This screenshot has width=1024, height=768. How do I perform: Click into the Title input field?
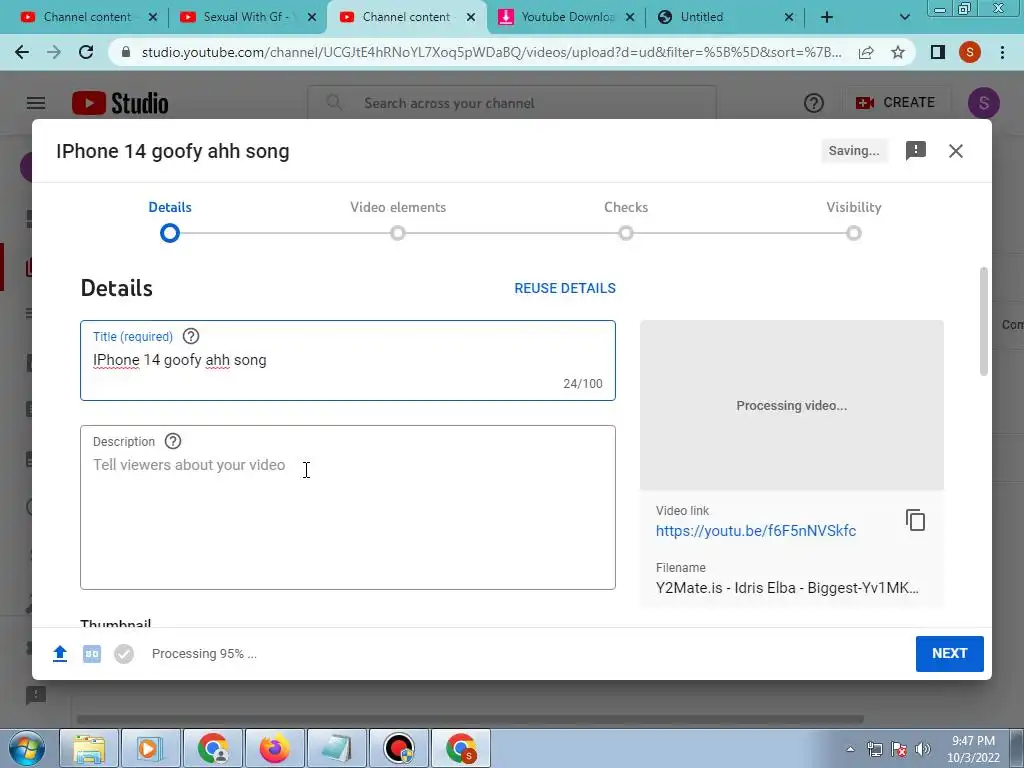(x=347, y=360)
